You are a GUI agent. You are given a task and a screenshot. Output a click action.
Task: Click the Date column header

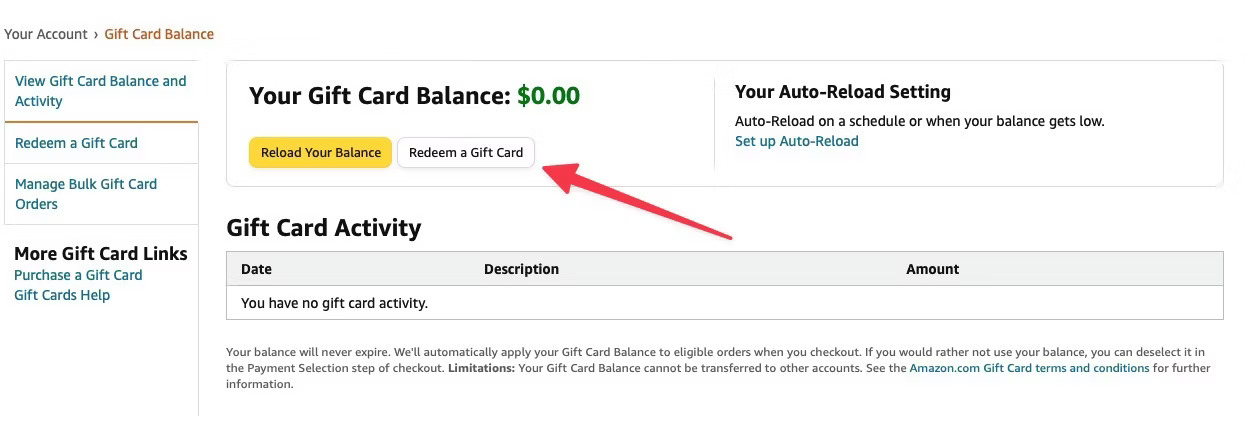(x=256, y=269)
